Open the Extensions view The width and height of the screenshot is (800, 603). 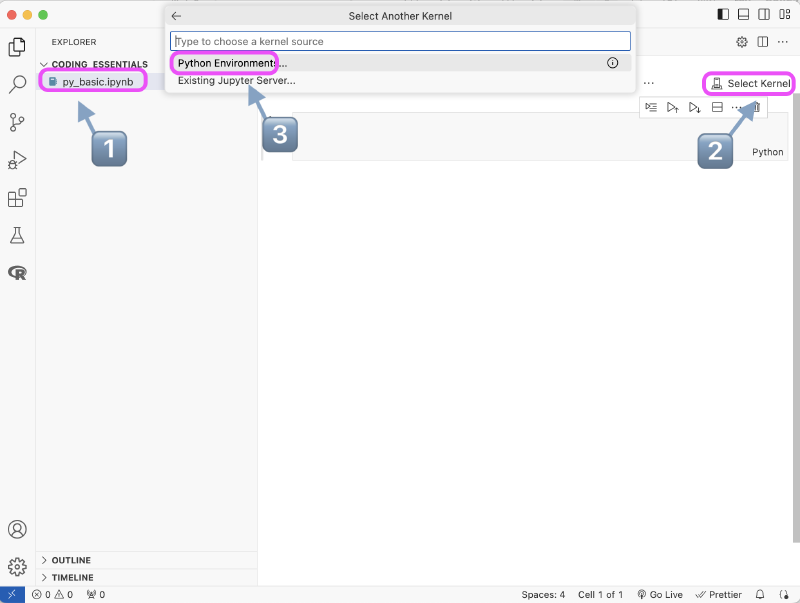coord(17,198)
